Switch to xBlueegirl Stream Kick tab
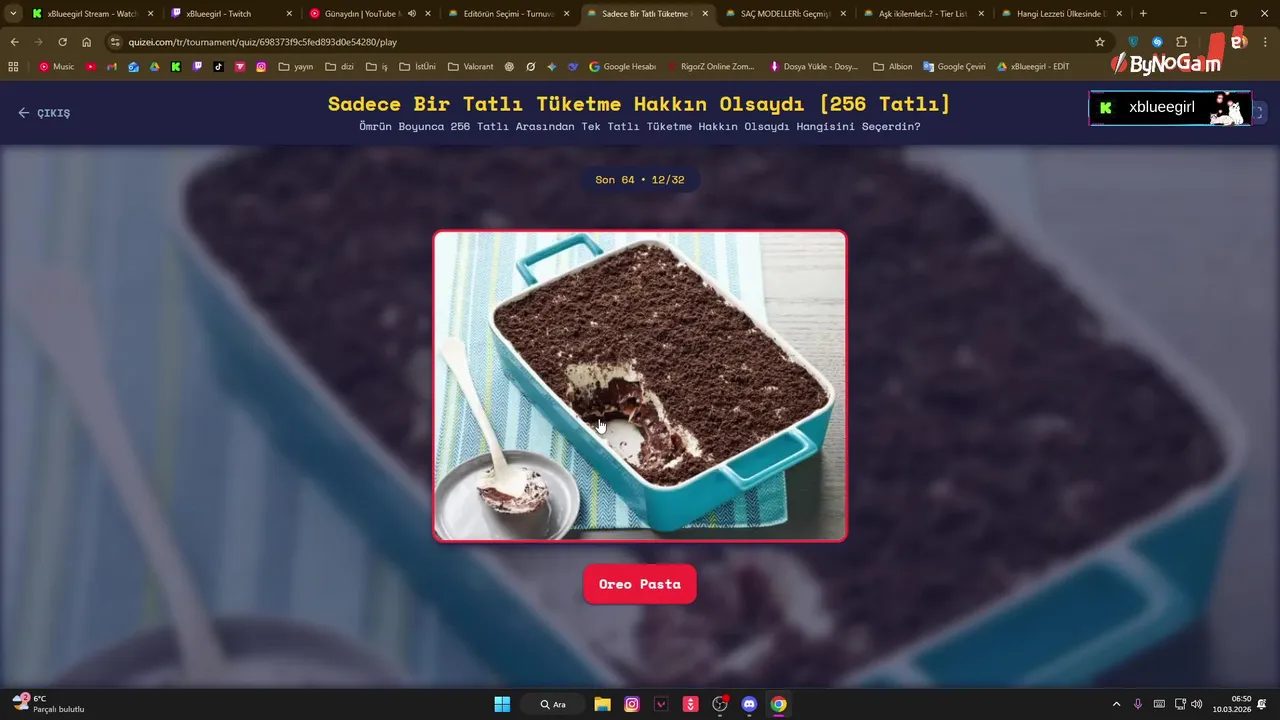 [92, 14]
